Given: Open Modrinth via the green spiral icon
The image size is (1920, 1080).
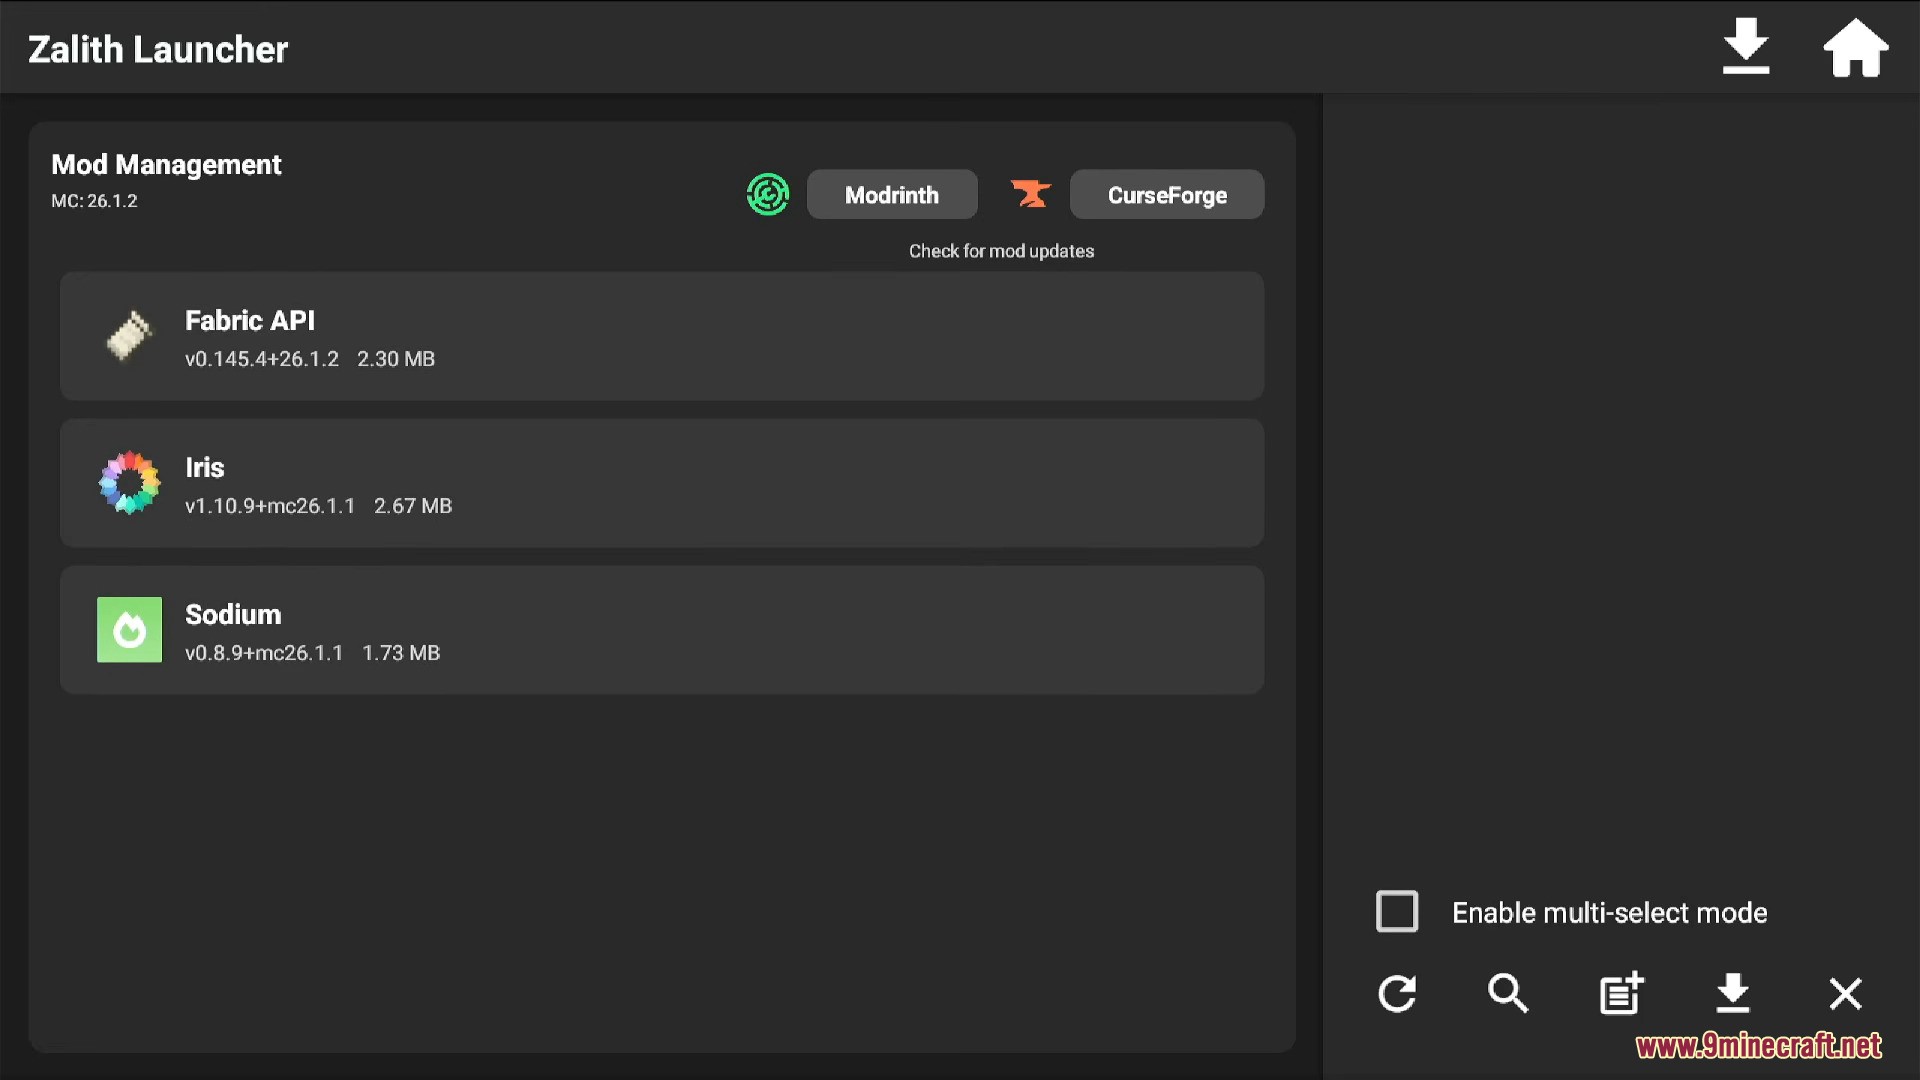Looking at the screenshot, I should pyautogui.click(x=767, y=194).
